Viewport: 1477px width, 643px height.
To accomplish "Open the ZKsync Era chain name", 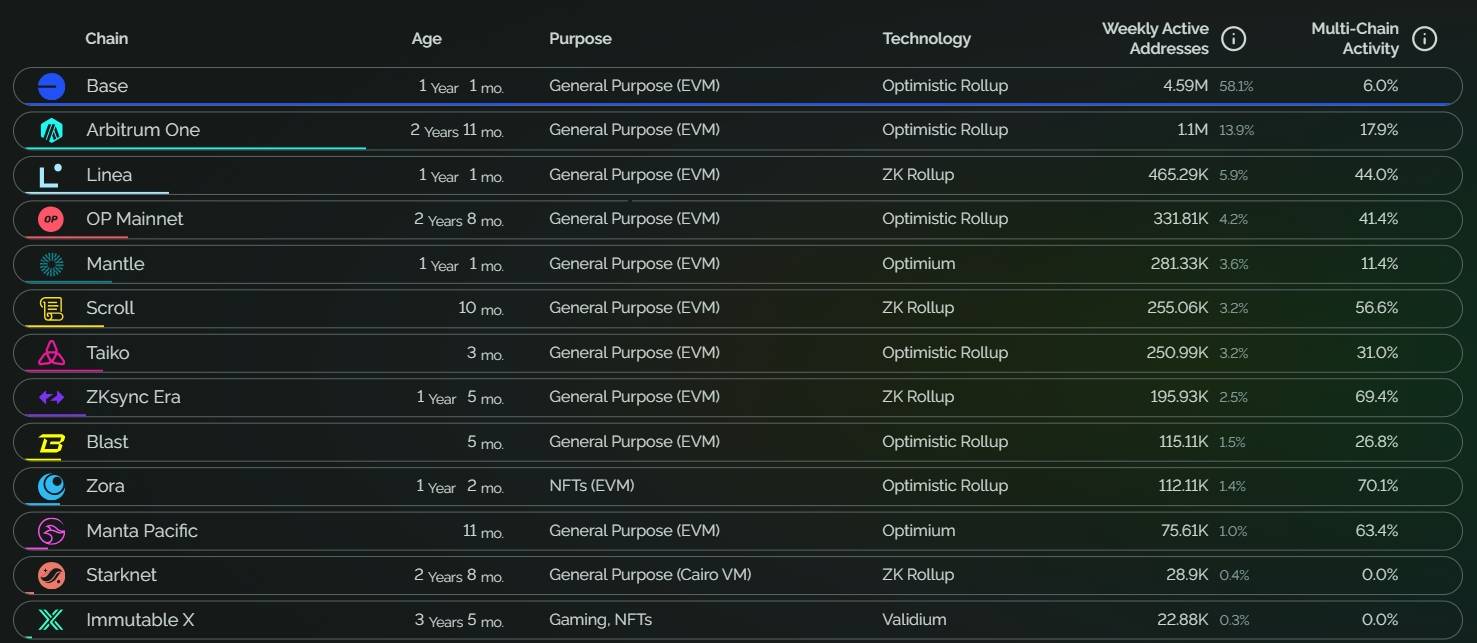I will point(134,397).
